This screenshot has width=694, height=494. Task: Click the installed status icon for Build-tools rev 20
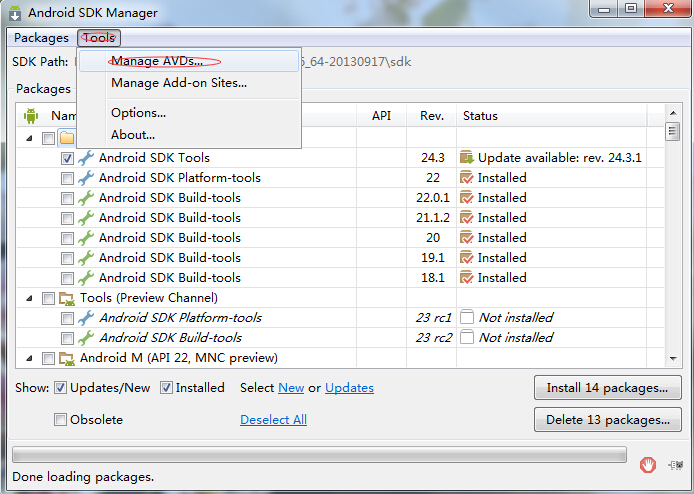467,238
